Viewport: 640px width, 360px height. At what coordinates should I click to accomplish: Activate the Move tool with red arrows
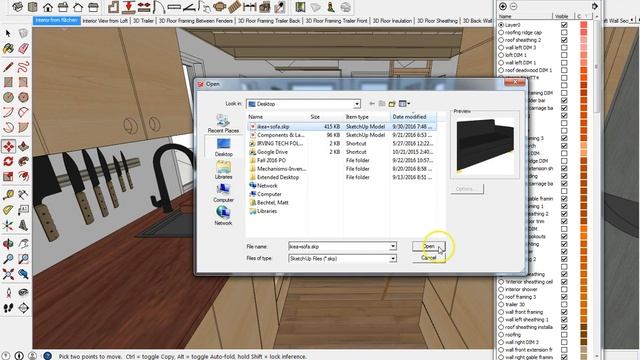8,146
